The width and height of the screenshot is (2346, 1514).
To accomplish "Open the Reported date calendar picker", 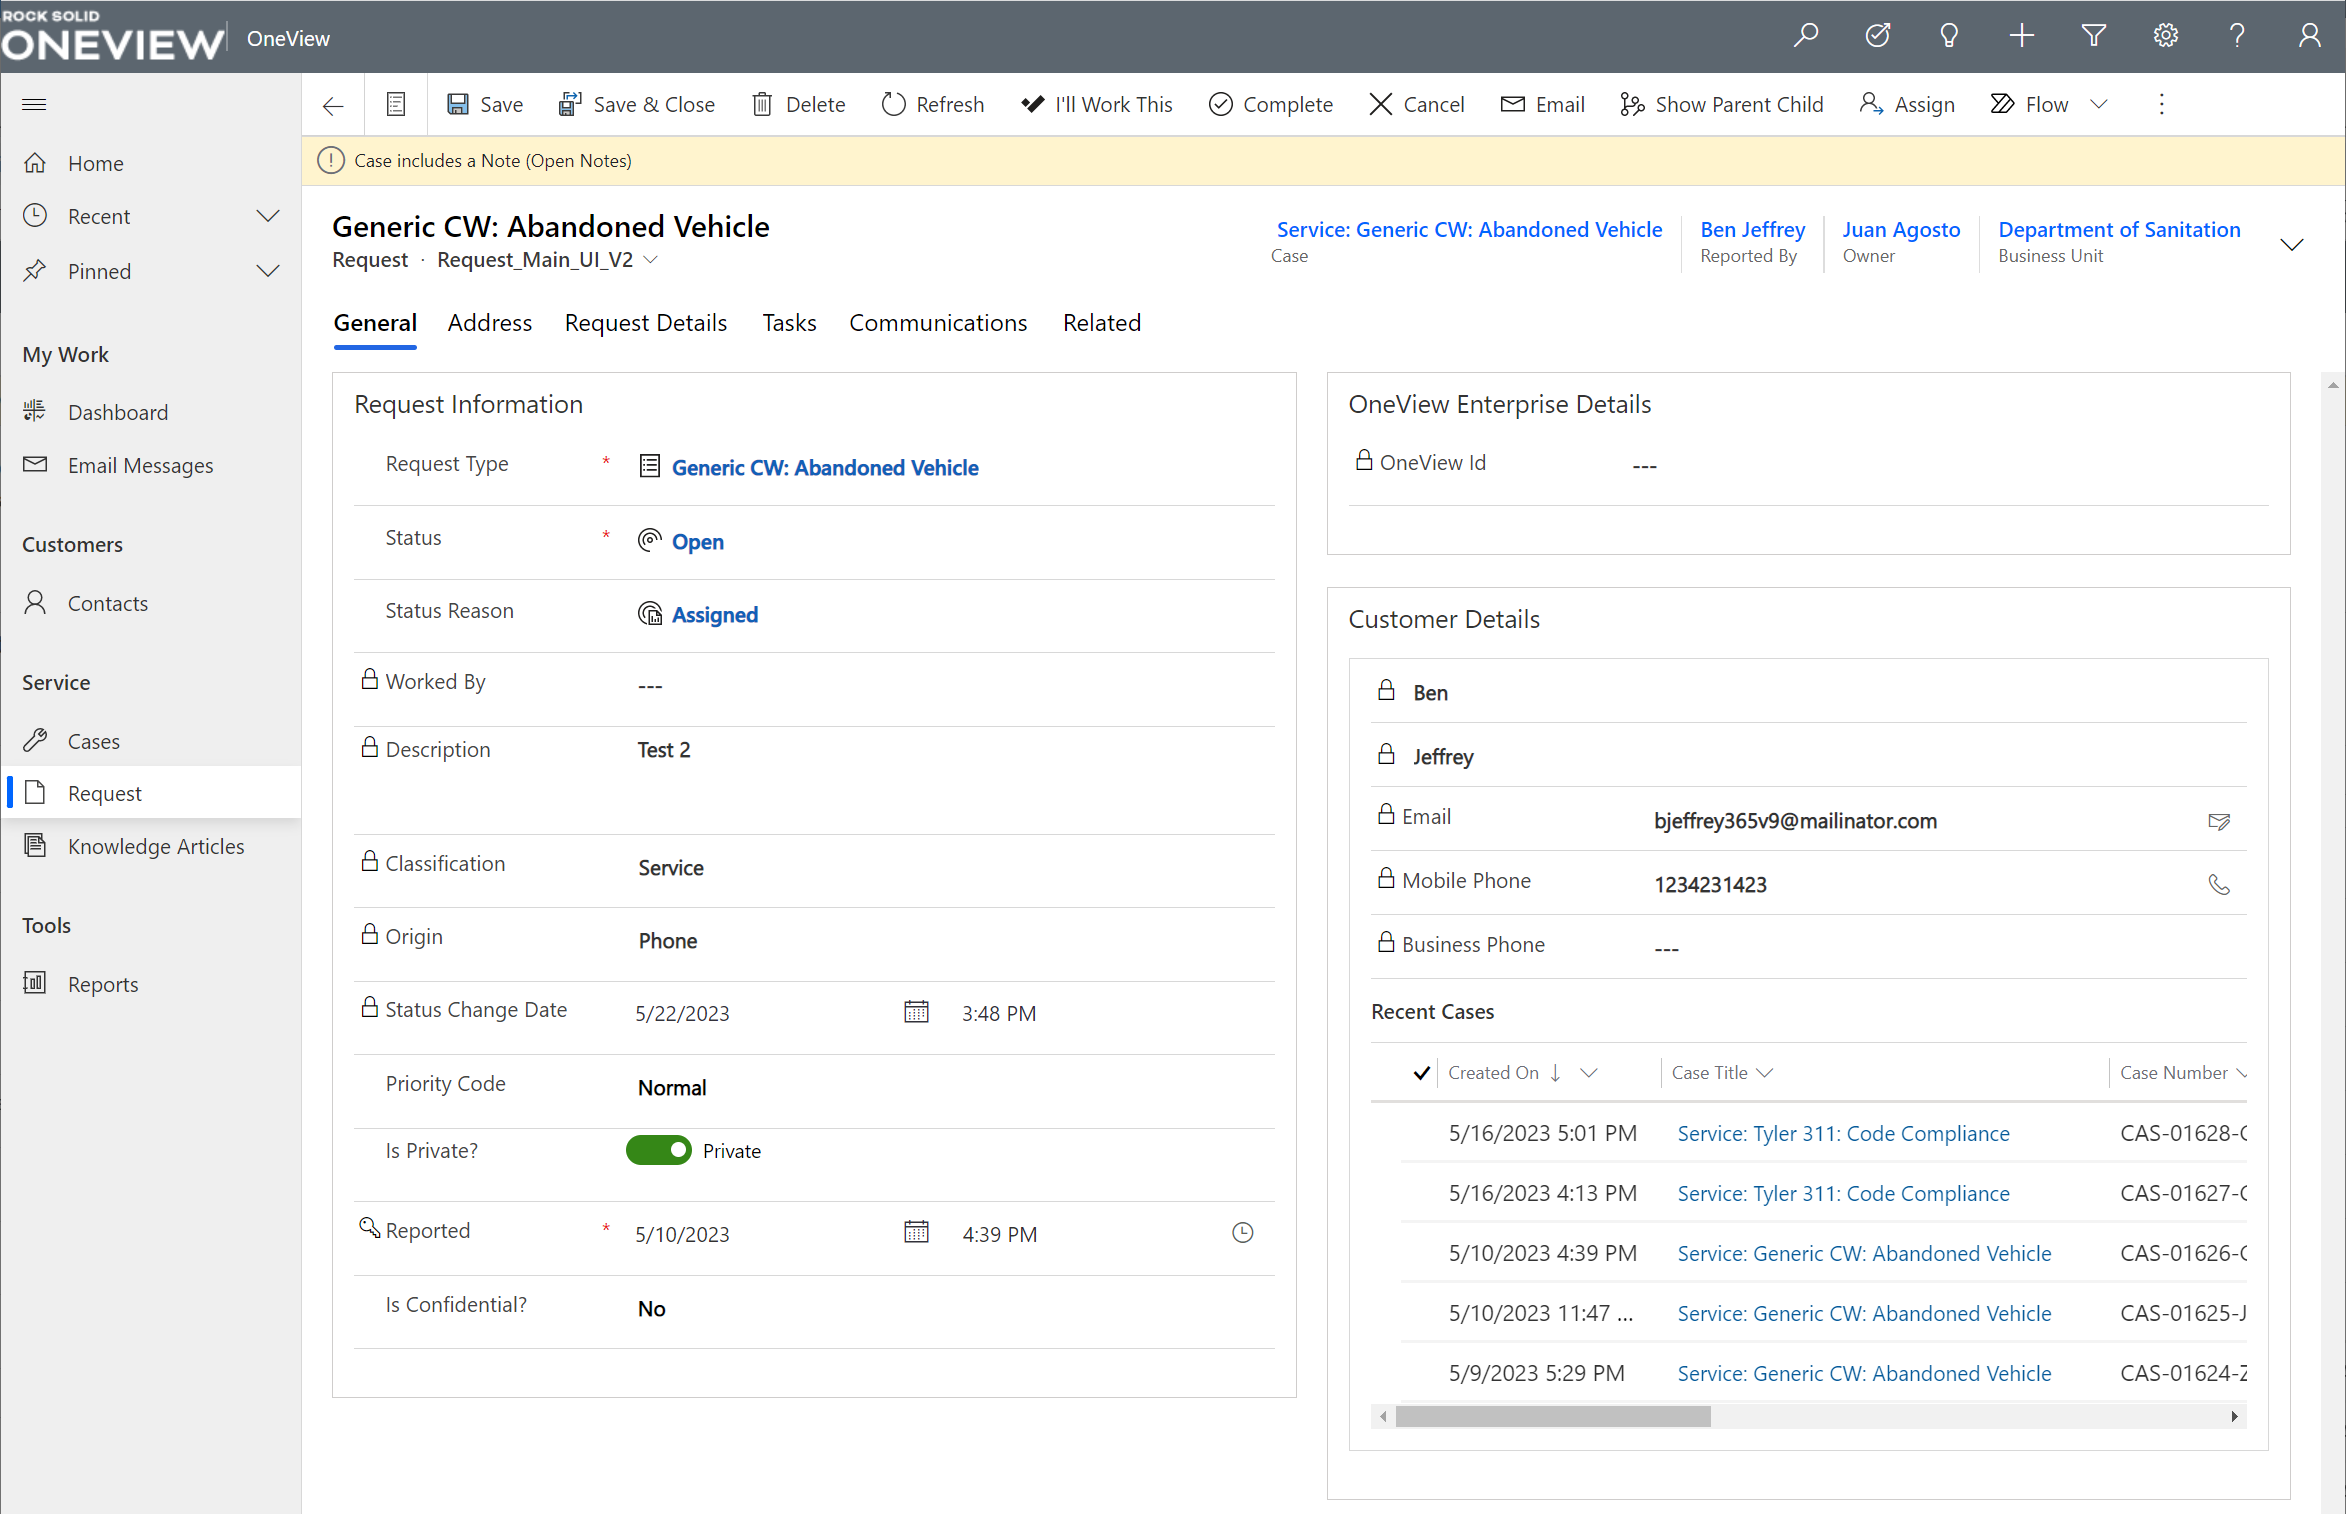I will coord(916,1233).
